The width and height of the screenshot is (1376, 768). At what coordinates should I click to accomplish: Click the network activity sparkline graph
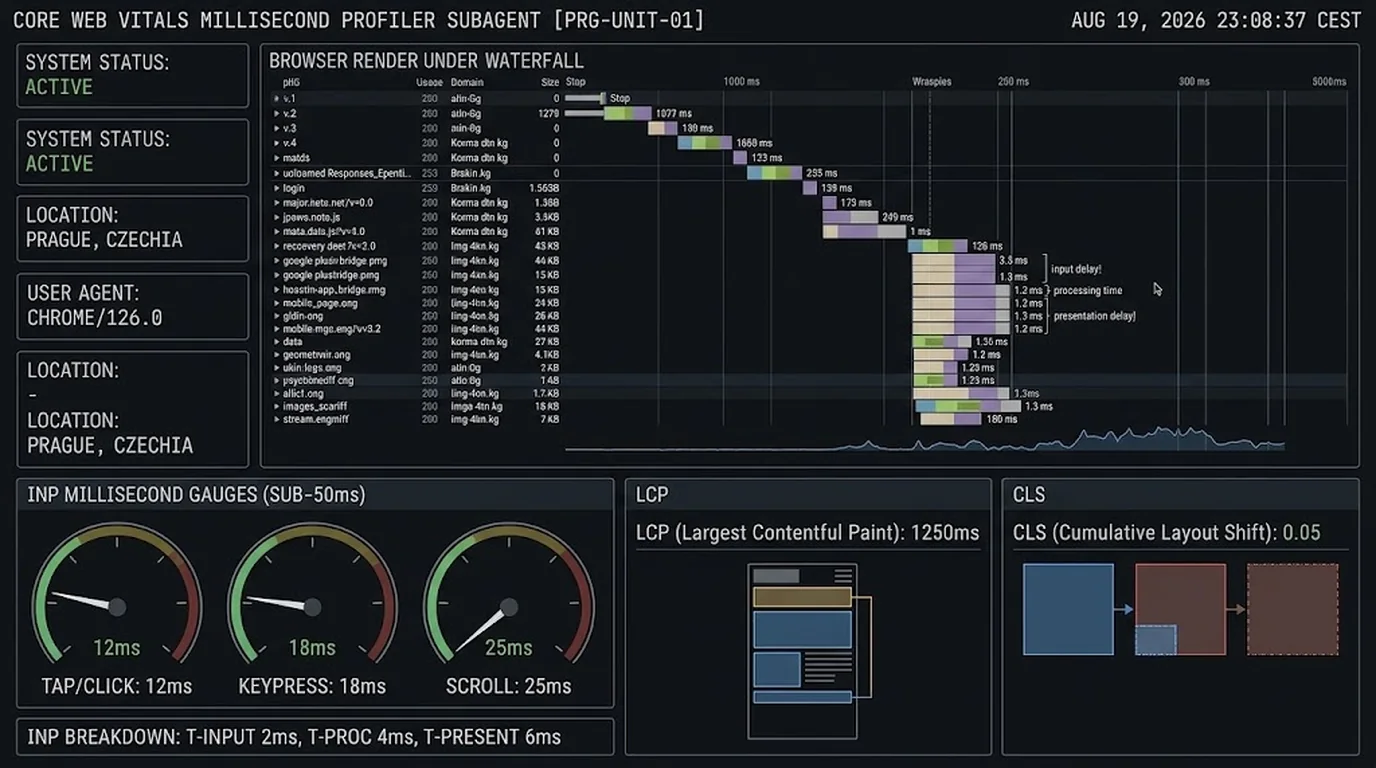[x=925, y=440]
